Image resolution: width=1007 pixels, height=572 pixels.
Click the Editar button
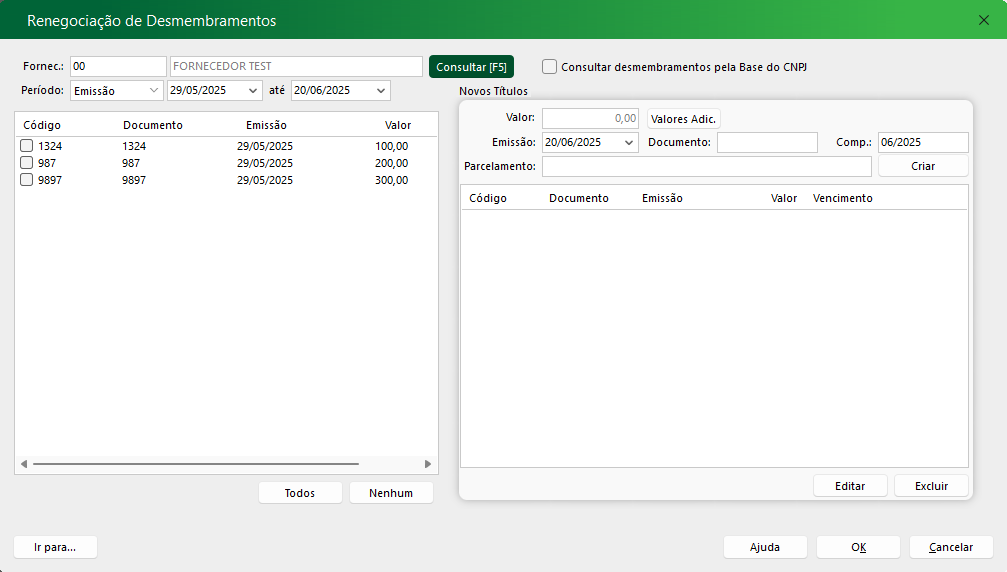pyautogui.click(x=850, y=486)
